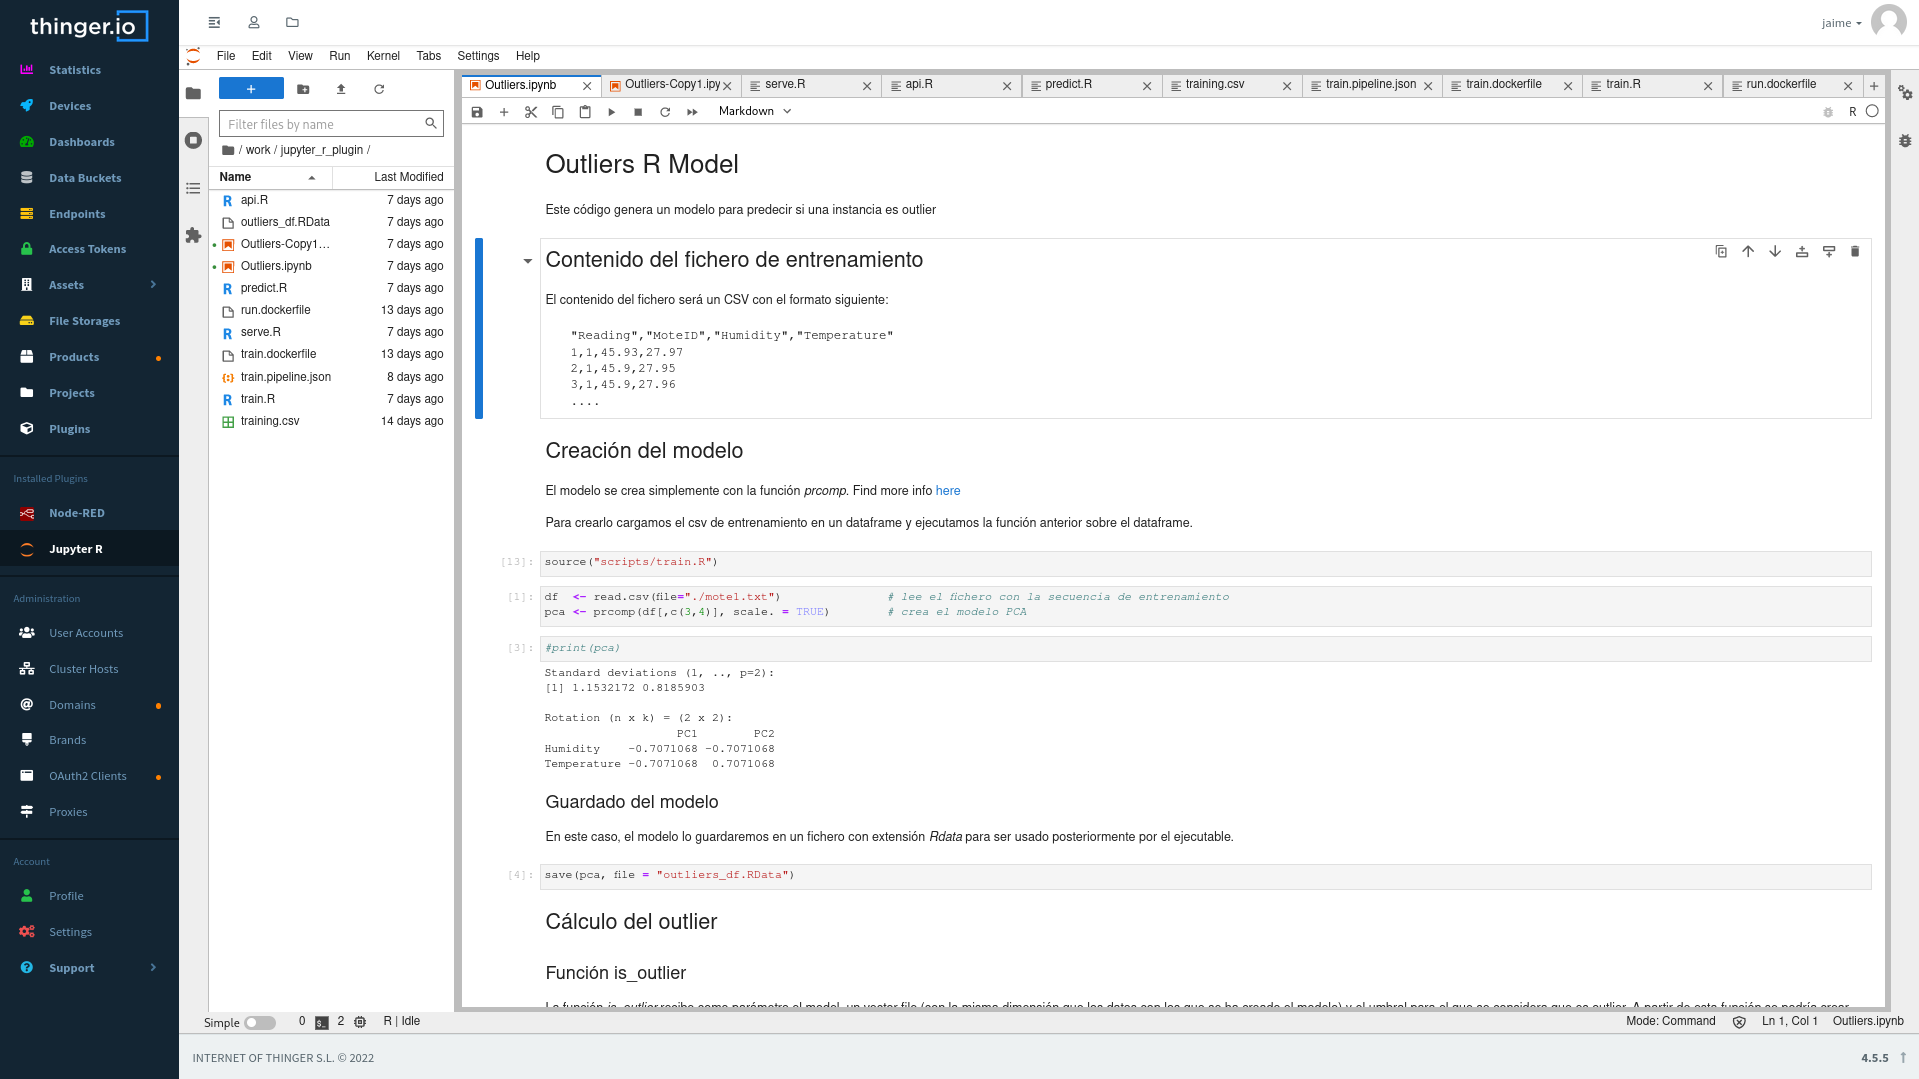Toggle the Simple interface mode switch
The height and width of the screenshot is (1079, 1919).
coord(260,1022)
